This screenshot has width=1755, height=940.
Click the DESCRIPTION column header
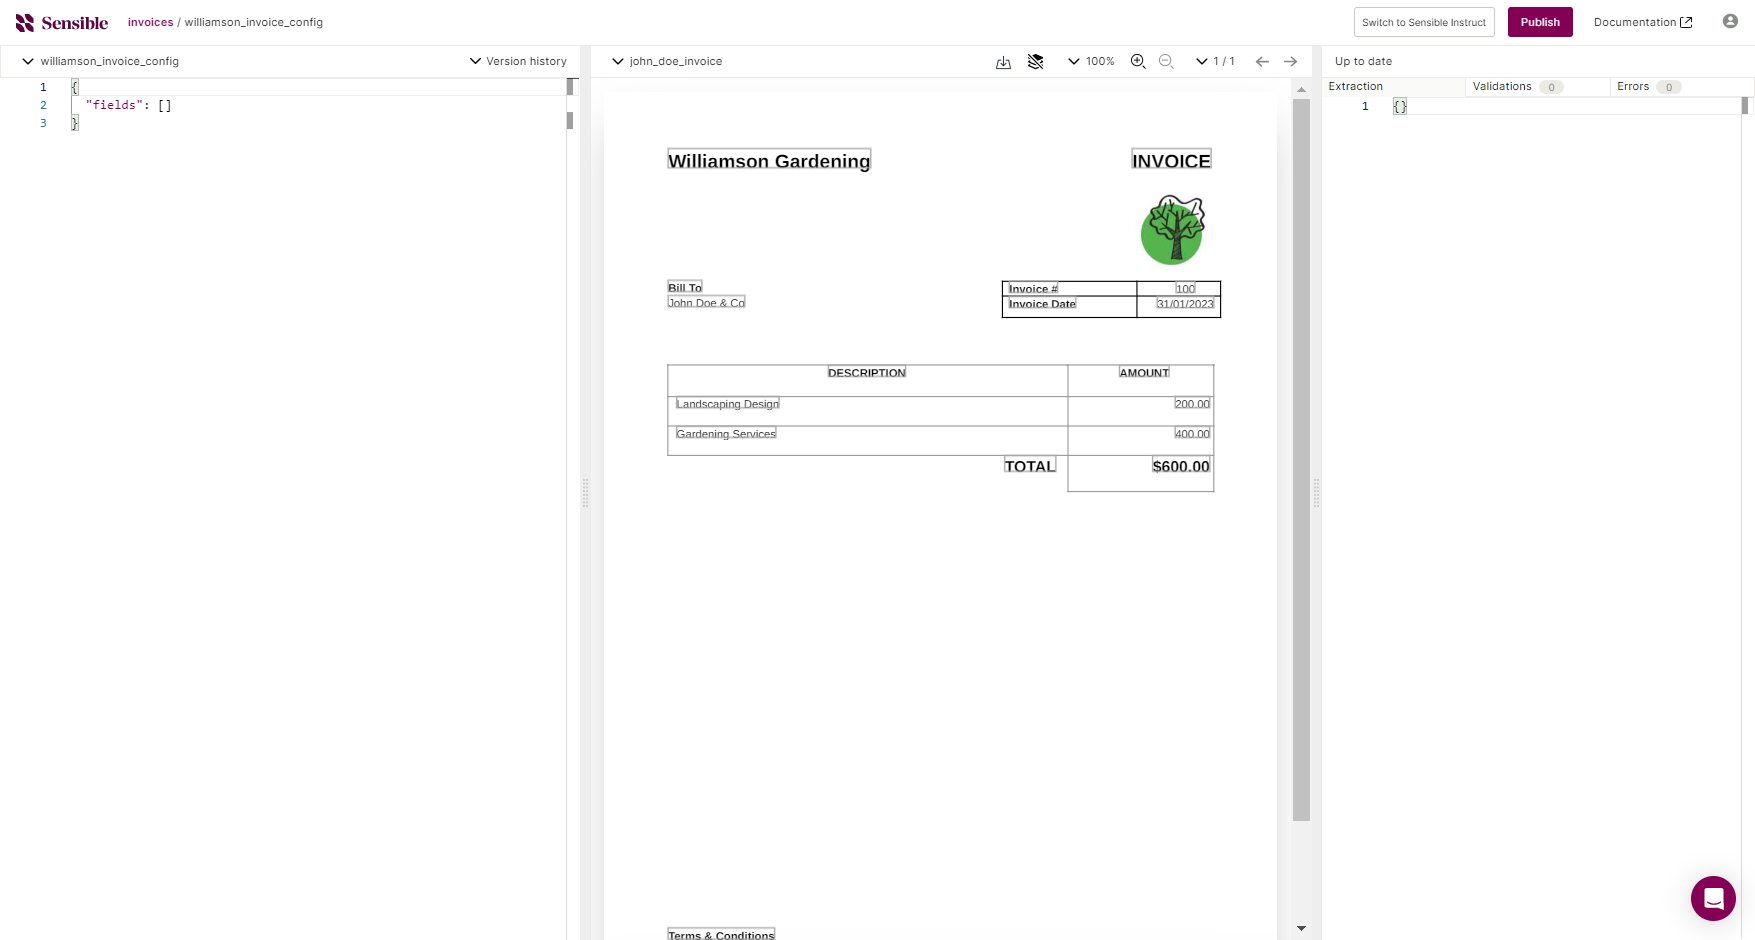pos(867,373)
